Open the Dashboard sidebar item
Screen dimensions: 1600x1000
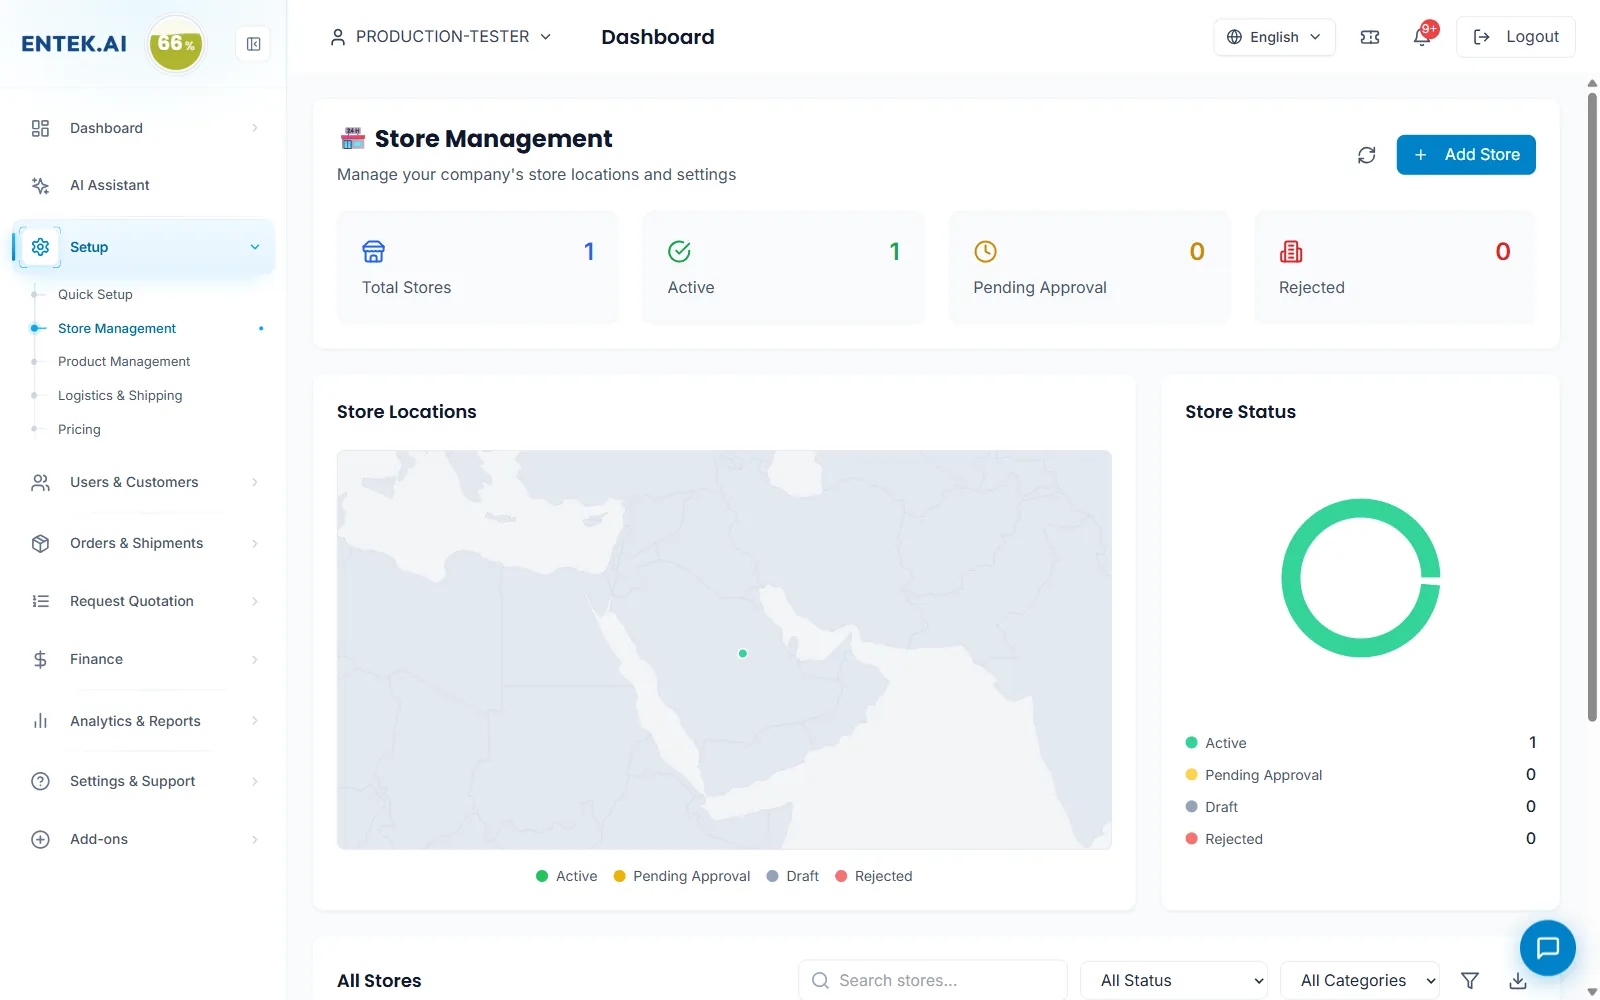click(144, 128)
